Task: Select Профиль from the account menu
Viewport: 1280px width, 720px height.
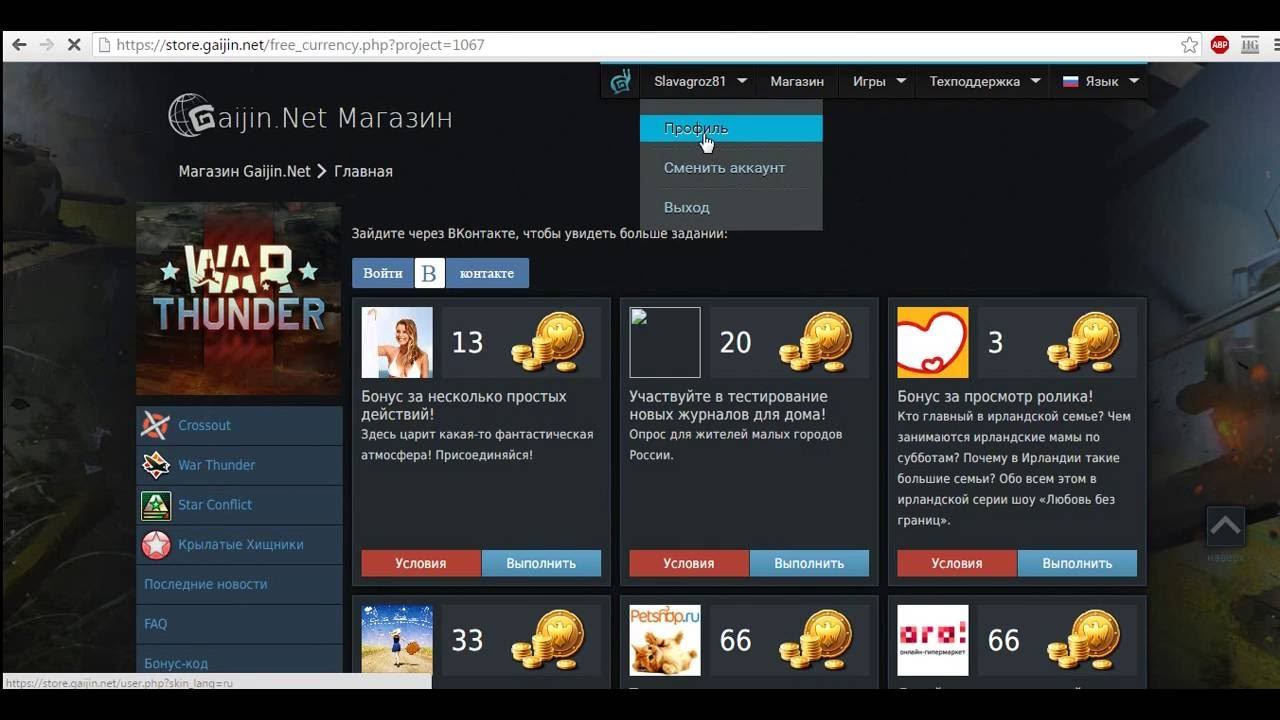Action: (x=731, y=128)
